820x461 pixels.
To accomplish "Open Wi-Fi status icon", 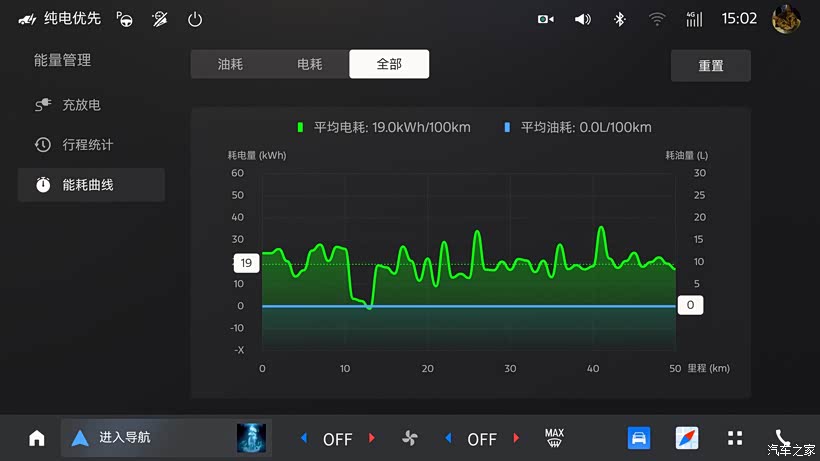I will (x=657, y=19).
